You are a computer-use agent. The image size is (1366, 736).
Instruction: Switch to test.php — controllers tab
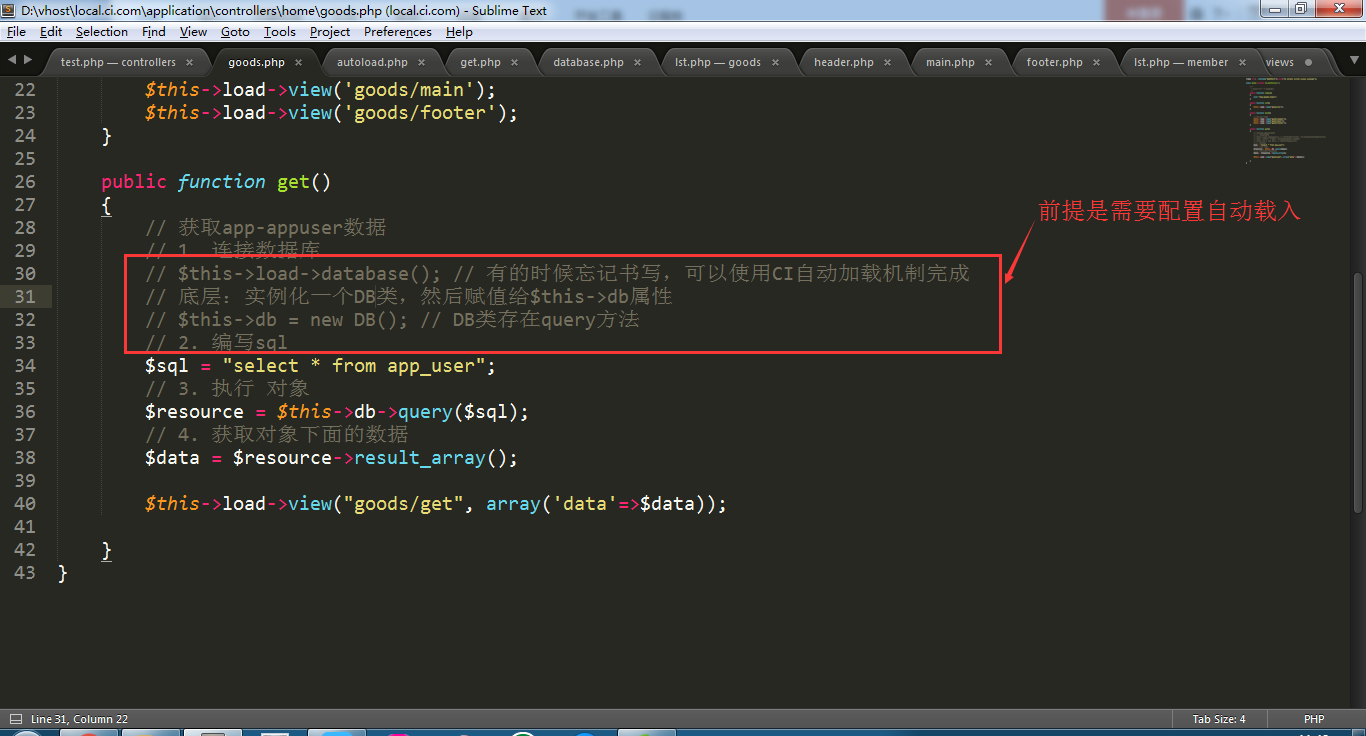(117, 62)
